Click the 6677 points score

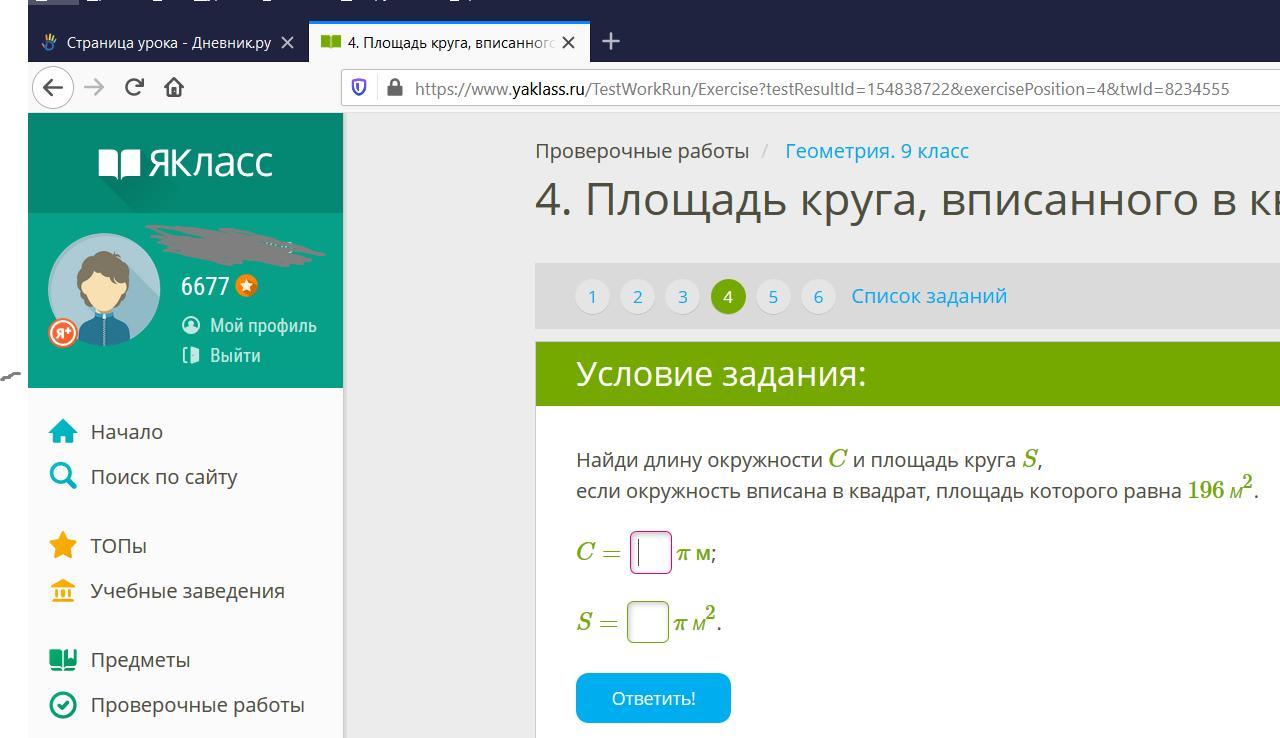(x=205, y=287)
